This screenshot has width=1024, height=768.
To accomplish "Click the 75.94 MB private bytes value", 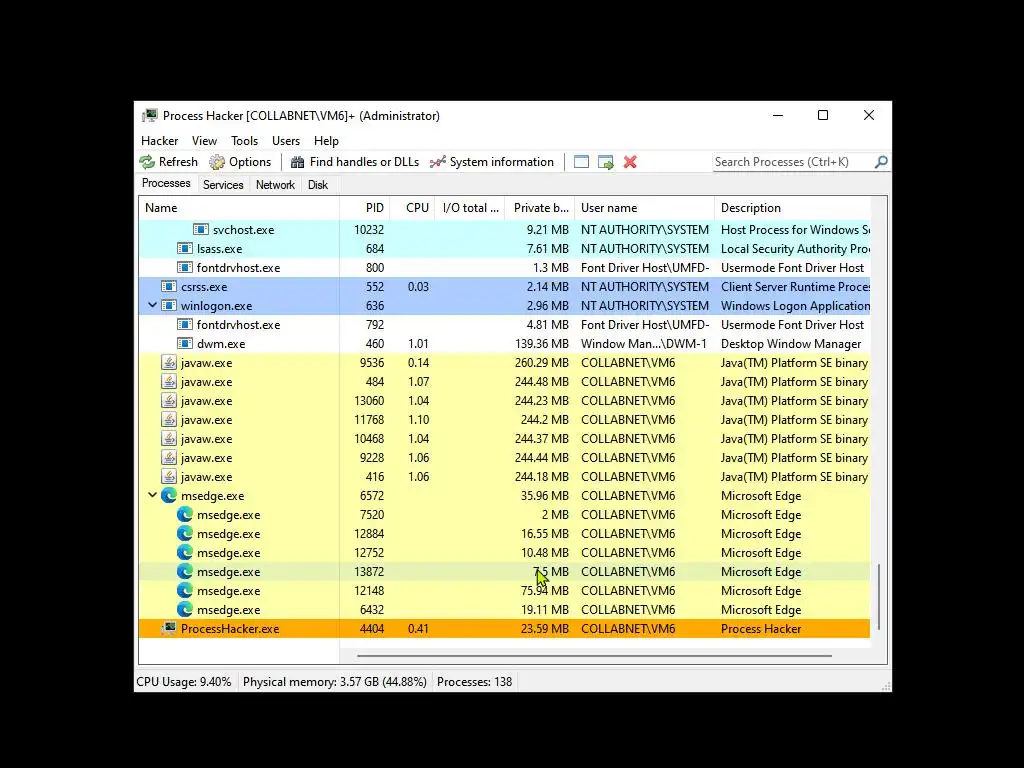I will [x=545, y=590].
